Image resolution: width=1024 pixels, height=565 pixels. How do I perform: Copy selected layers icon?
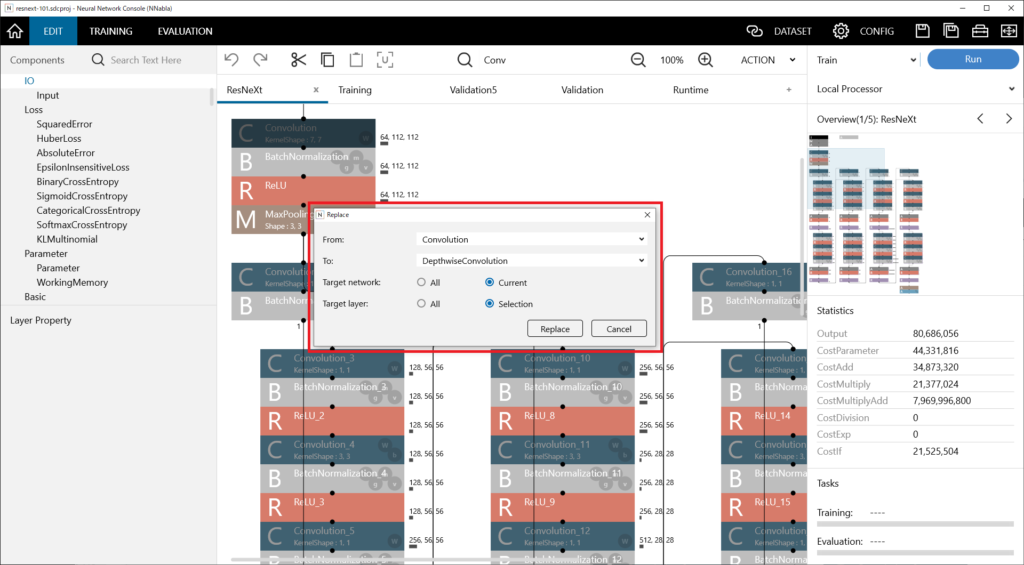pos(327,59)
